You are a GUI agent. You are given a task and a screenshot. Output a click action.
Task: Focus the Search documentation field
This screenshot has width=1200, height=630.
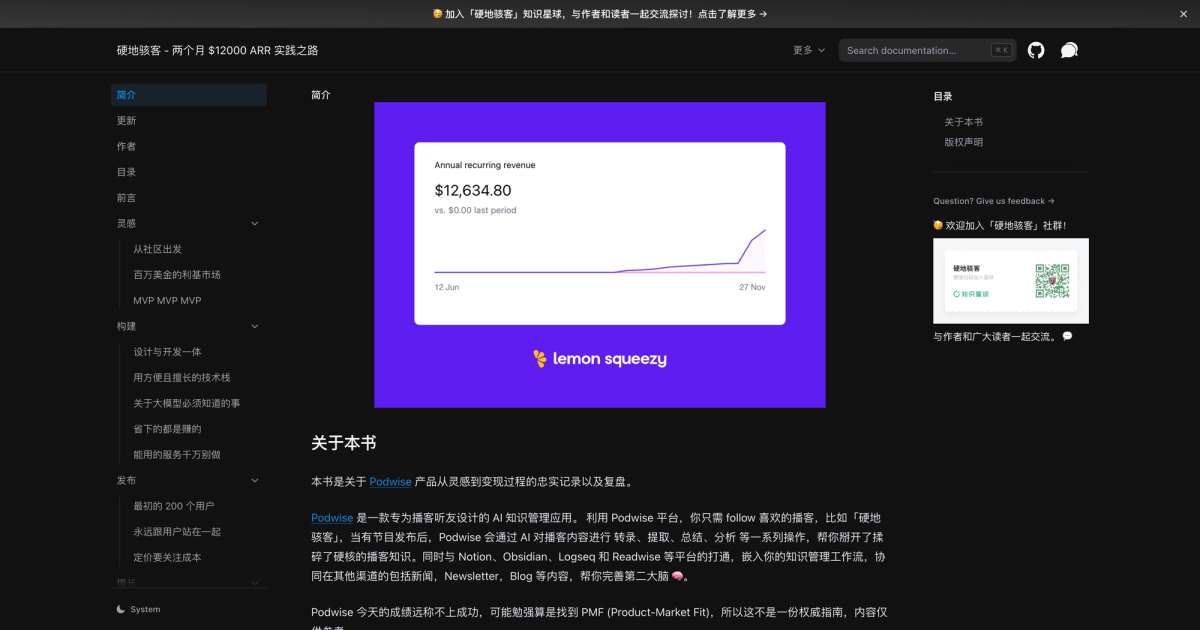click(x=928, y=50)
